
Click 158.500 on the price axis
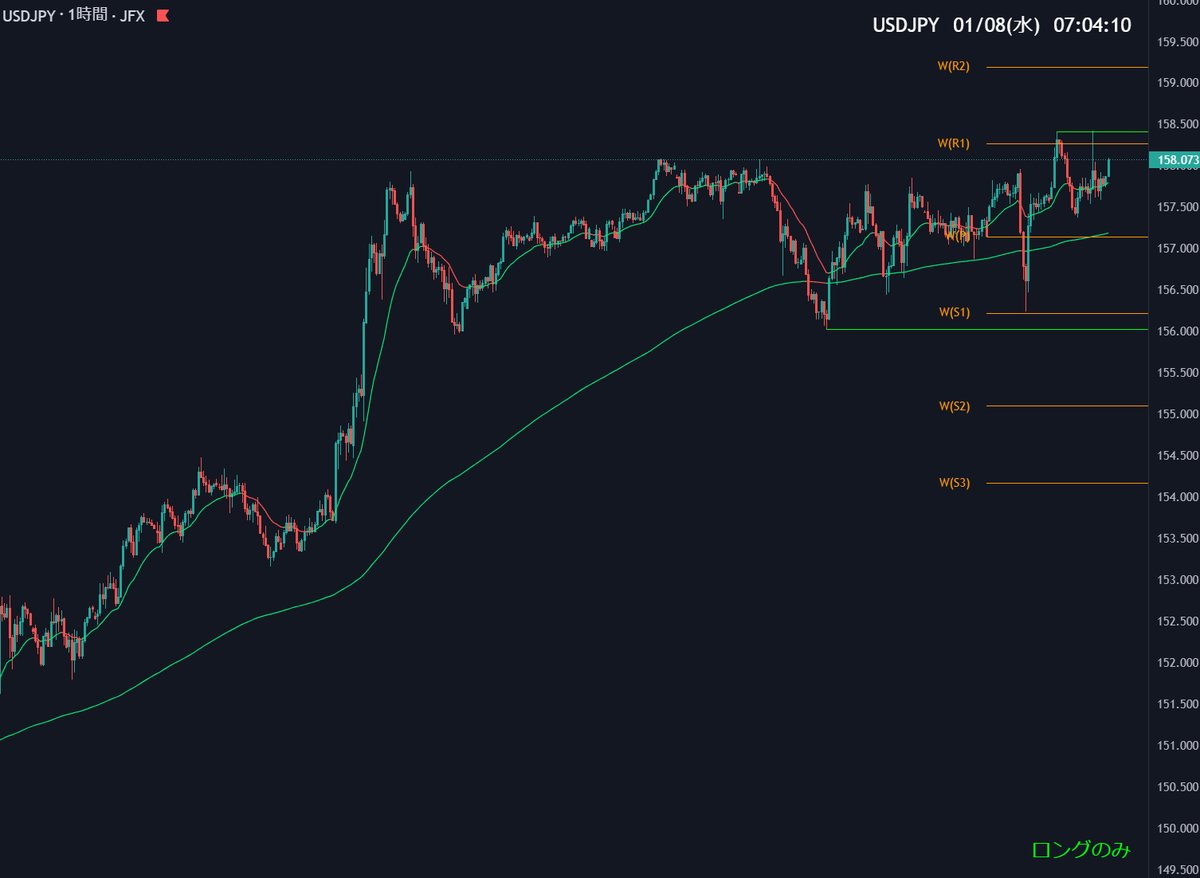pos(1177,125)
